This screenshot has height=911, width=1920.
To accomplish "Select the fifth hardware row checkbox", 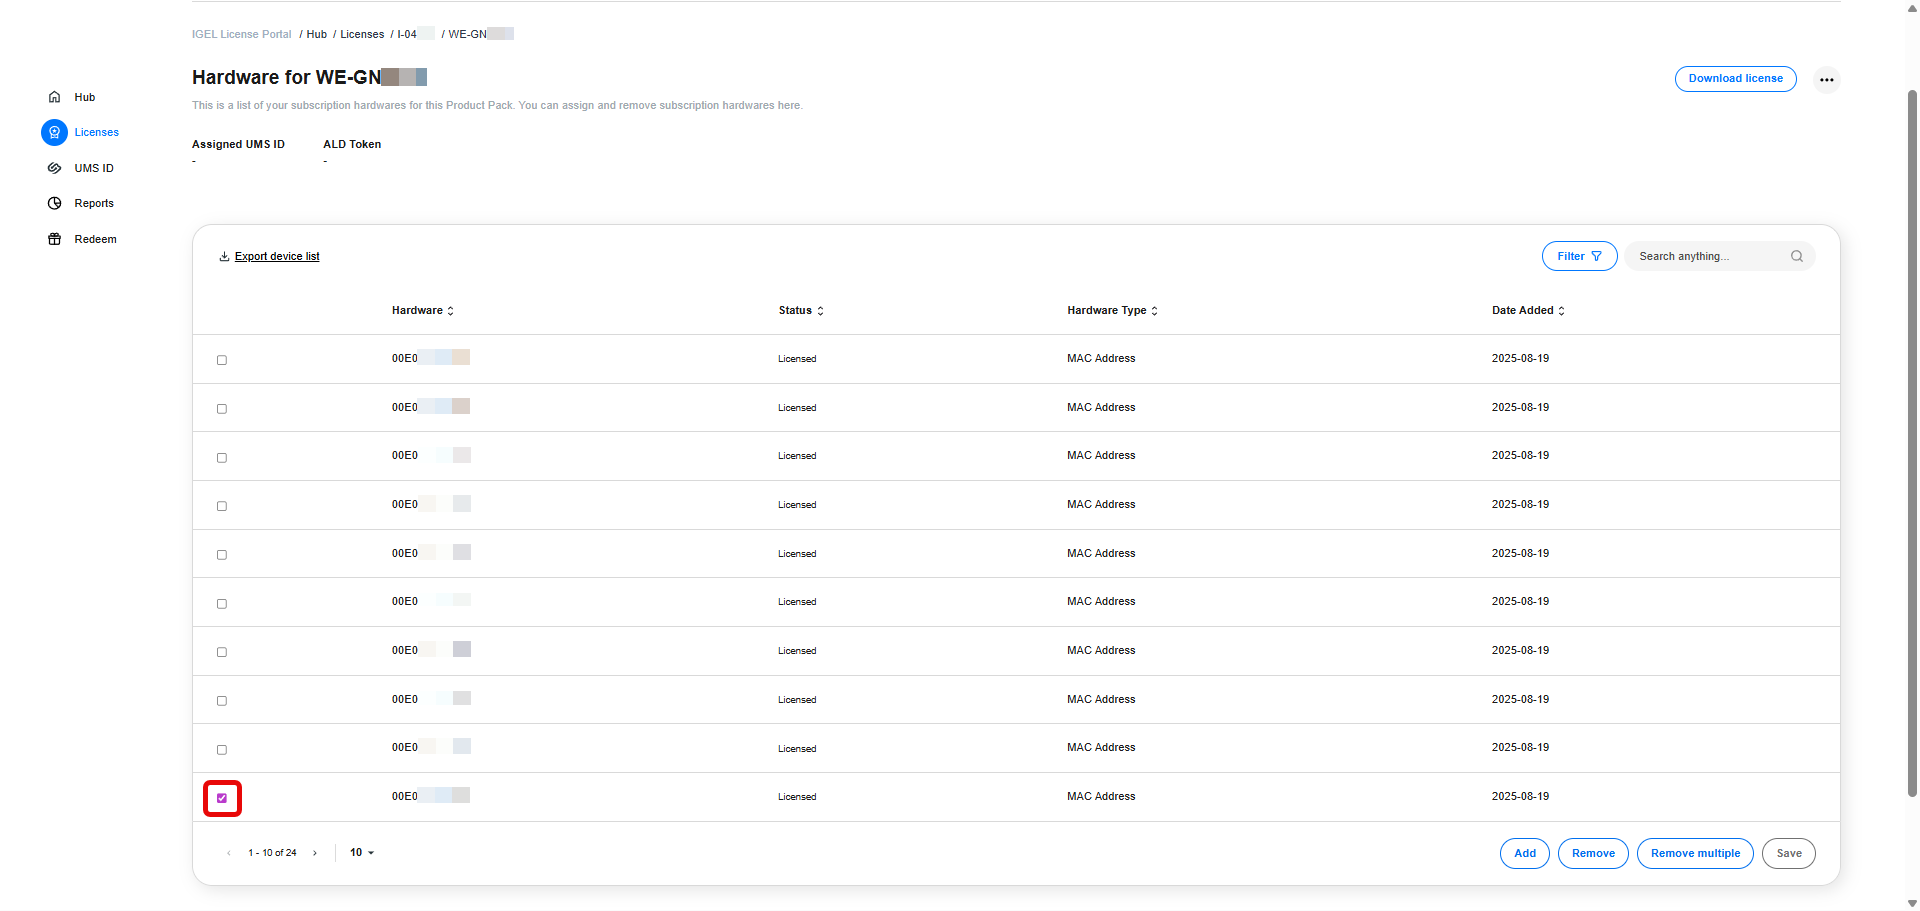I will 222,555.
